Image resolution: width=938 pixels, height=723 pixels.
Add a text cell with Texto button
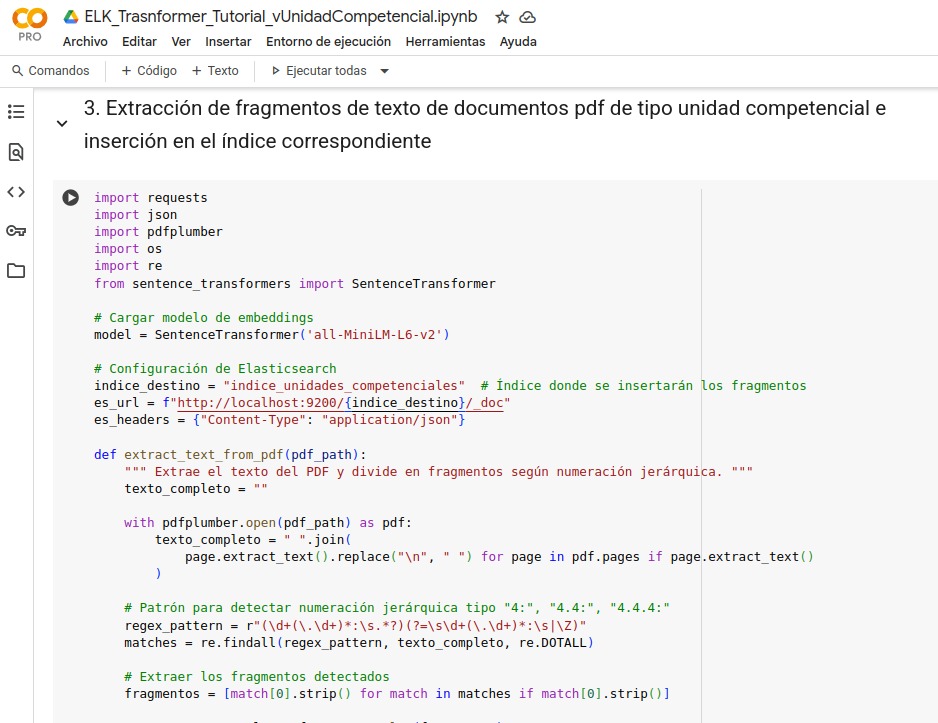215,71
